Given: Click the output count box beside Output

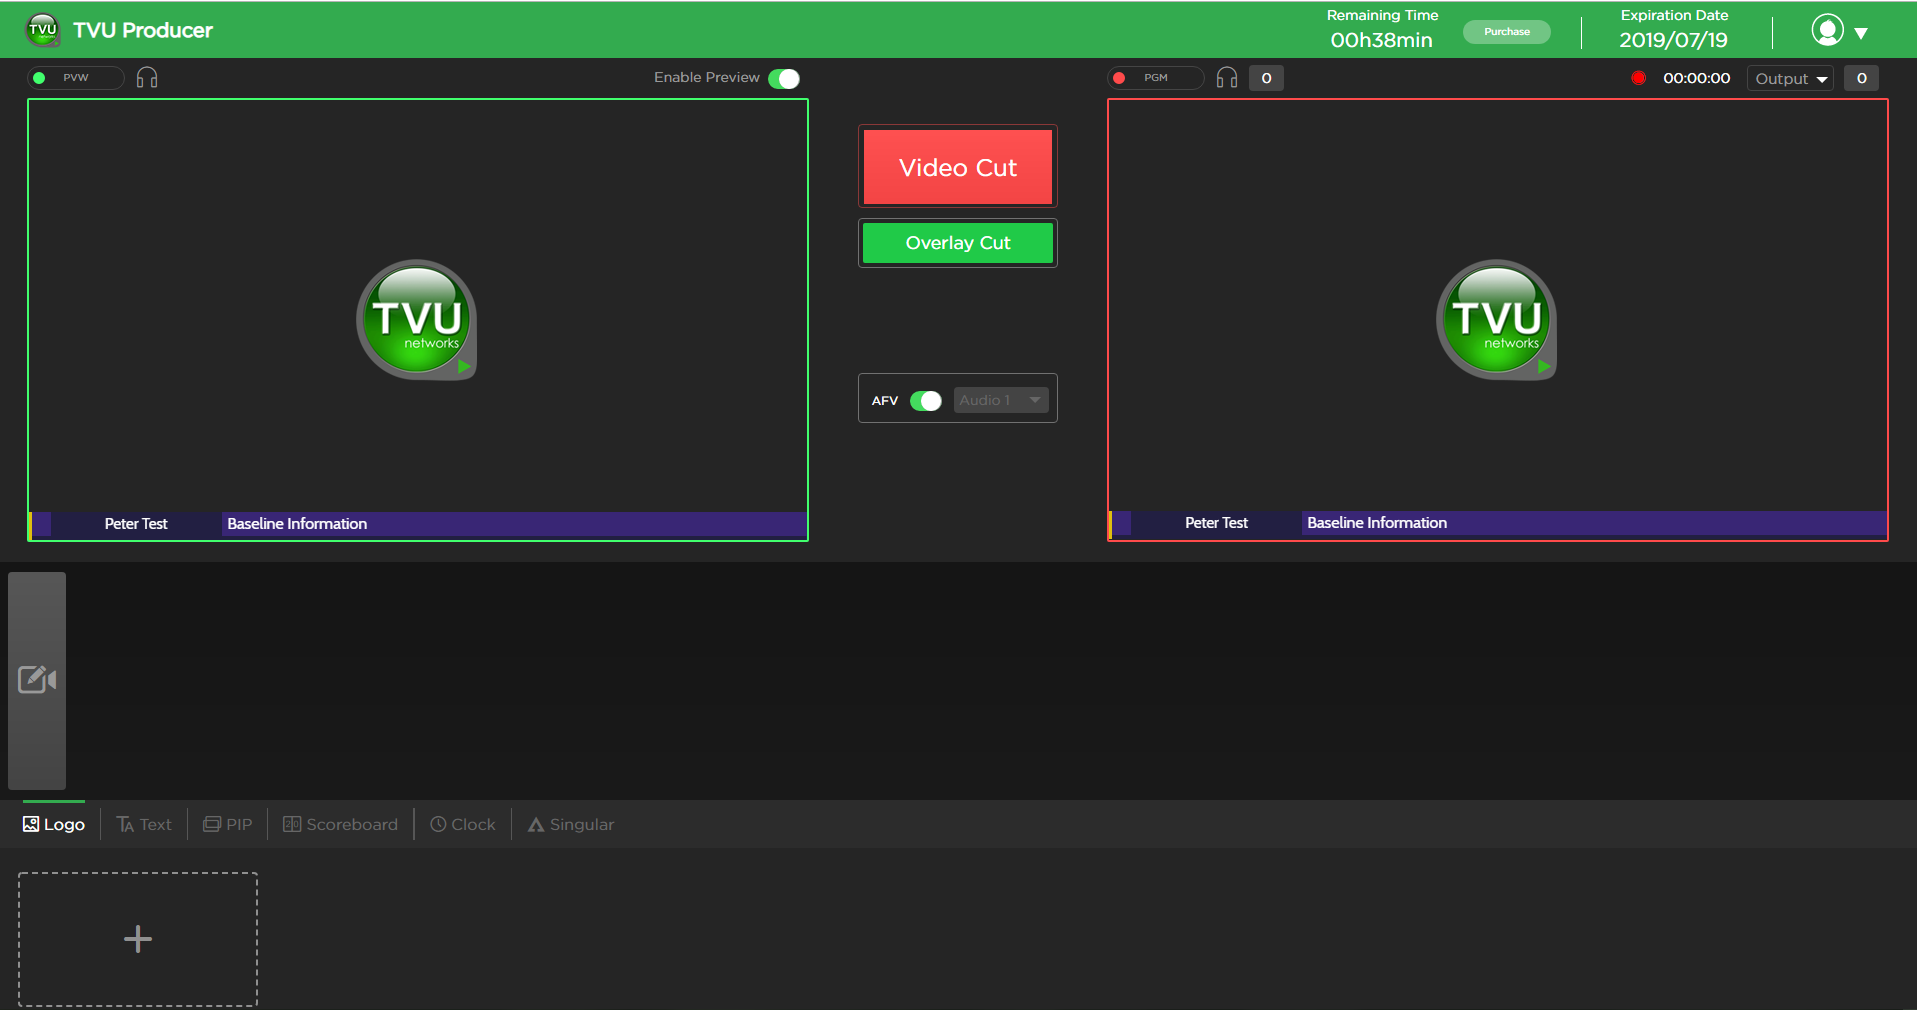Looking at the screenshot, I should (1861, 78).
